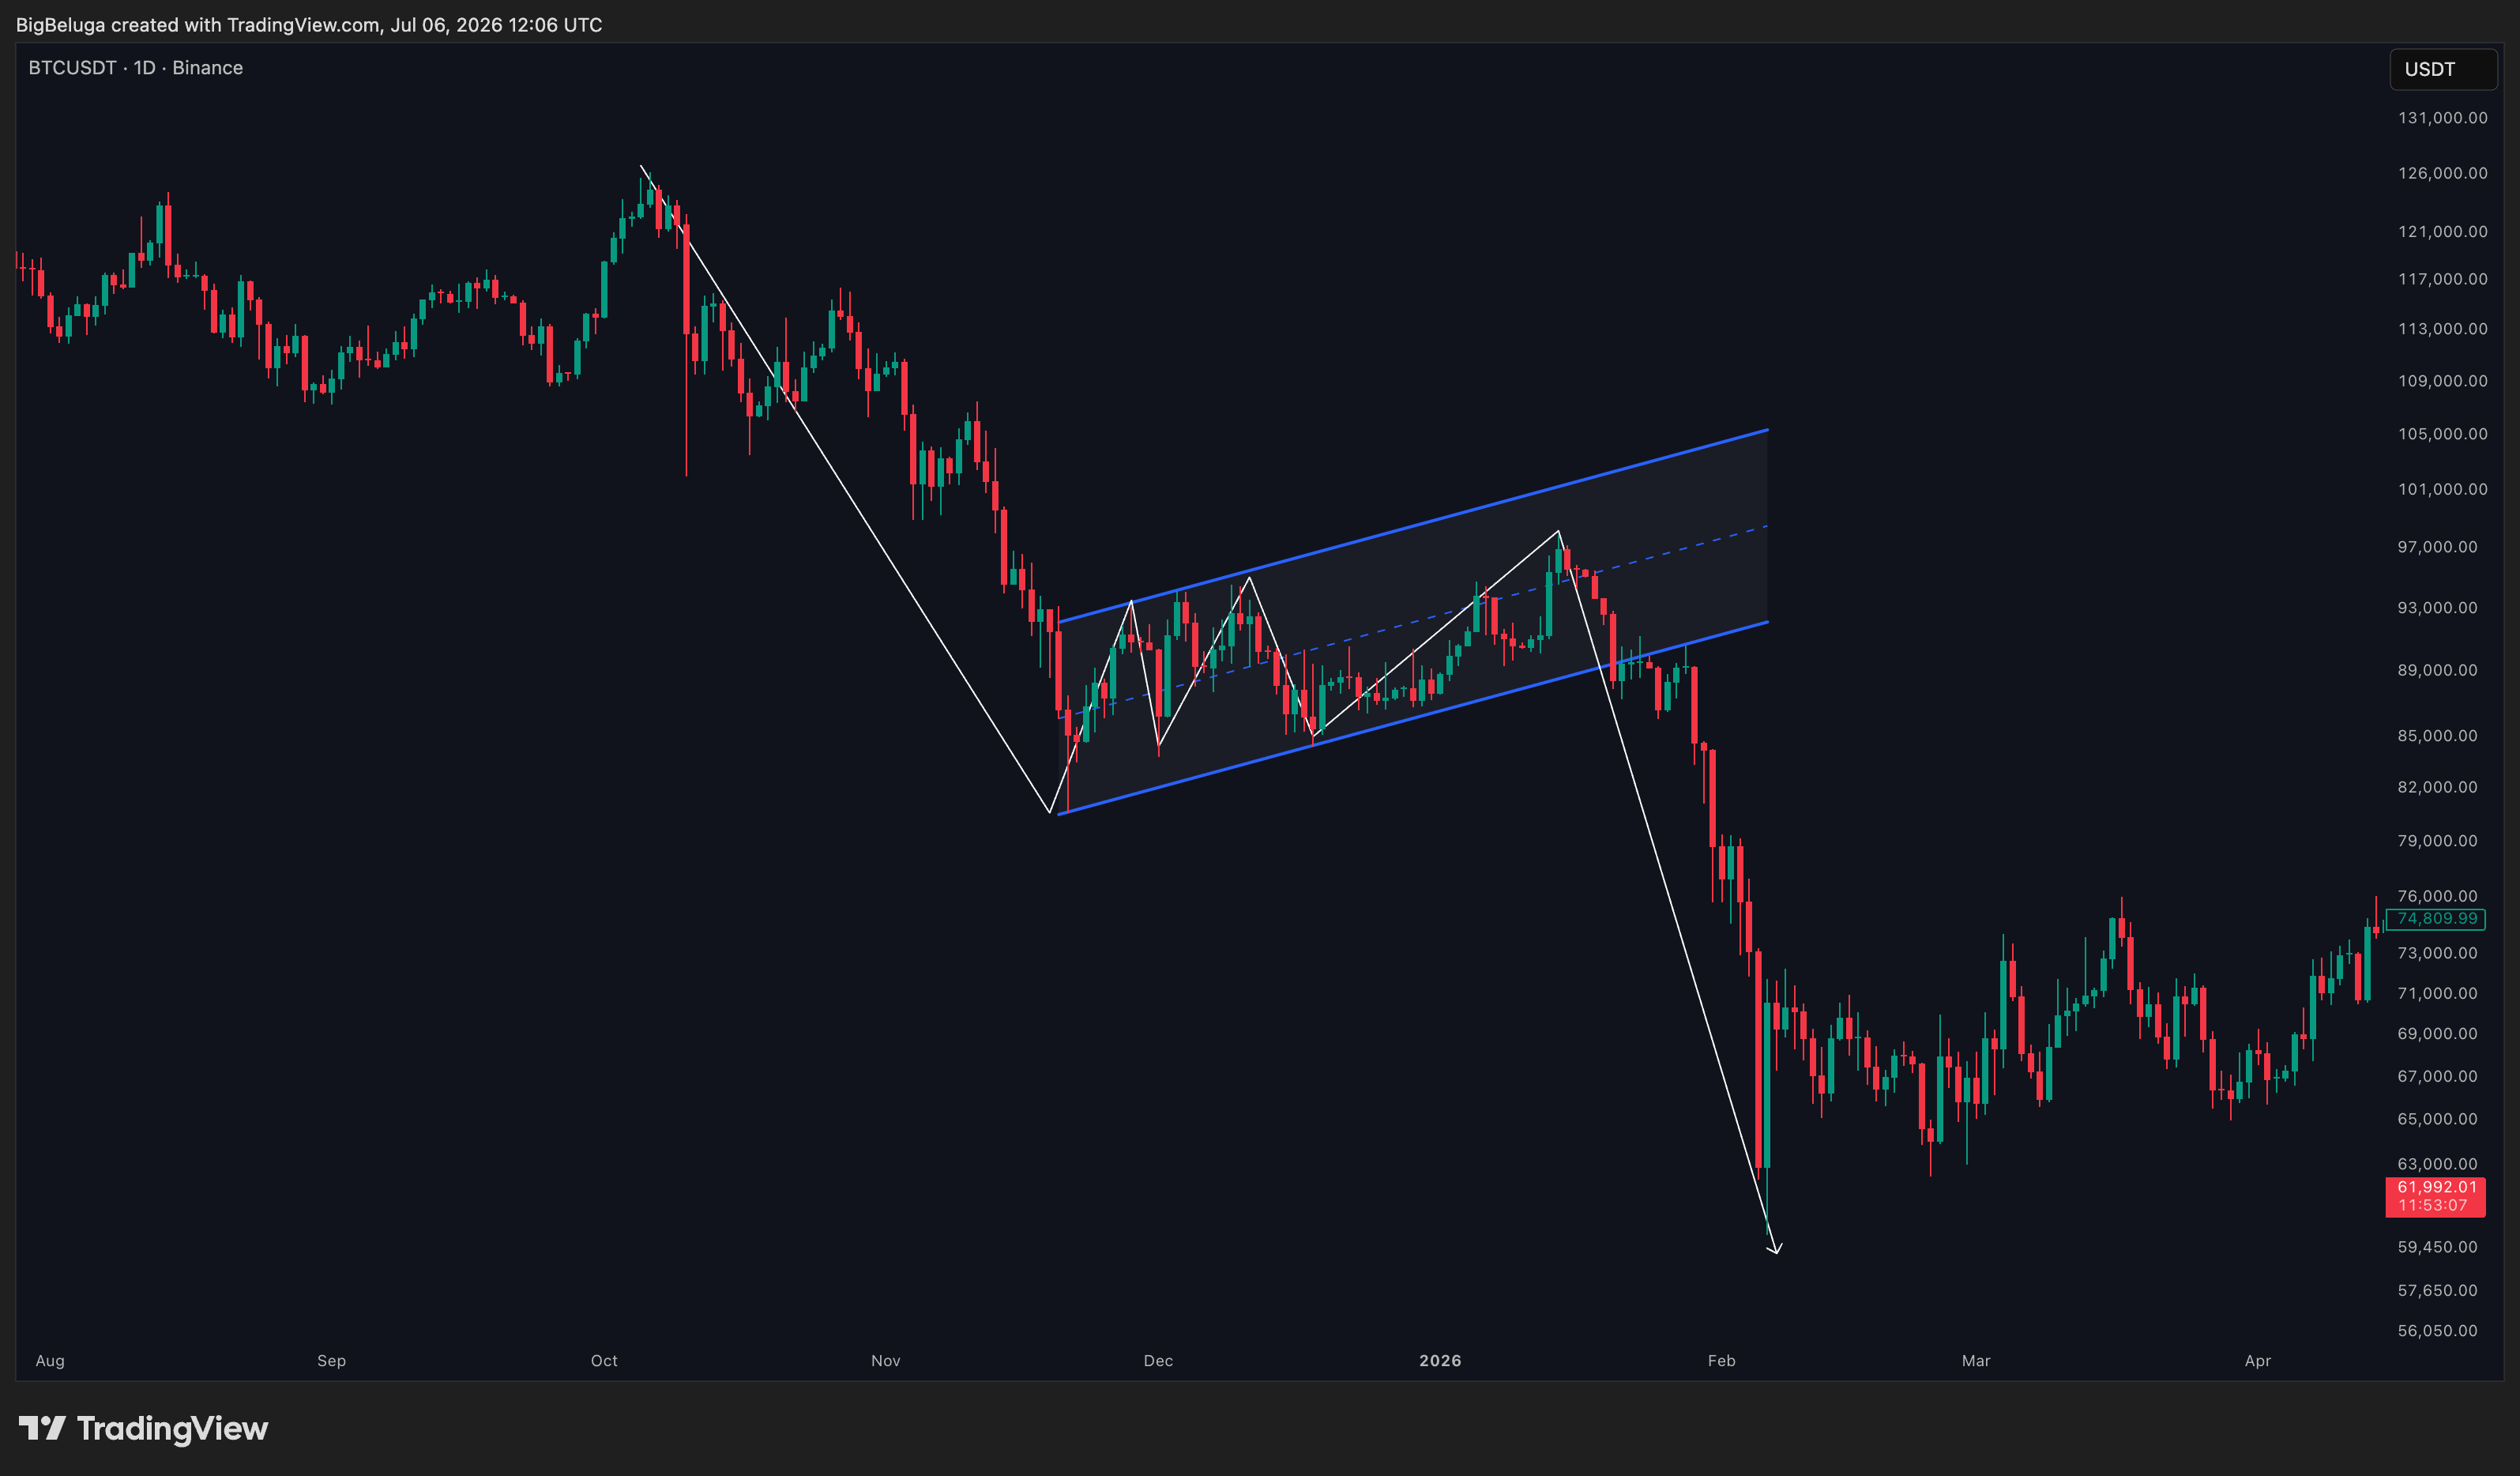Click the 113,000.00 price axis label
Viewport: 2520px width, 1476px height.
pyautogui.click(x=2442, y=329)
